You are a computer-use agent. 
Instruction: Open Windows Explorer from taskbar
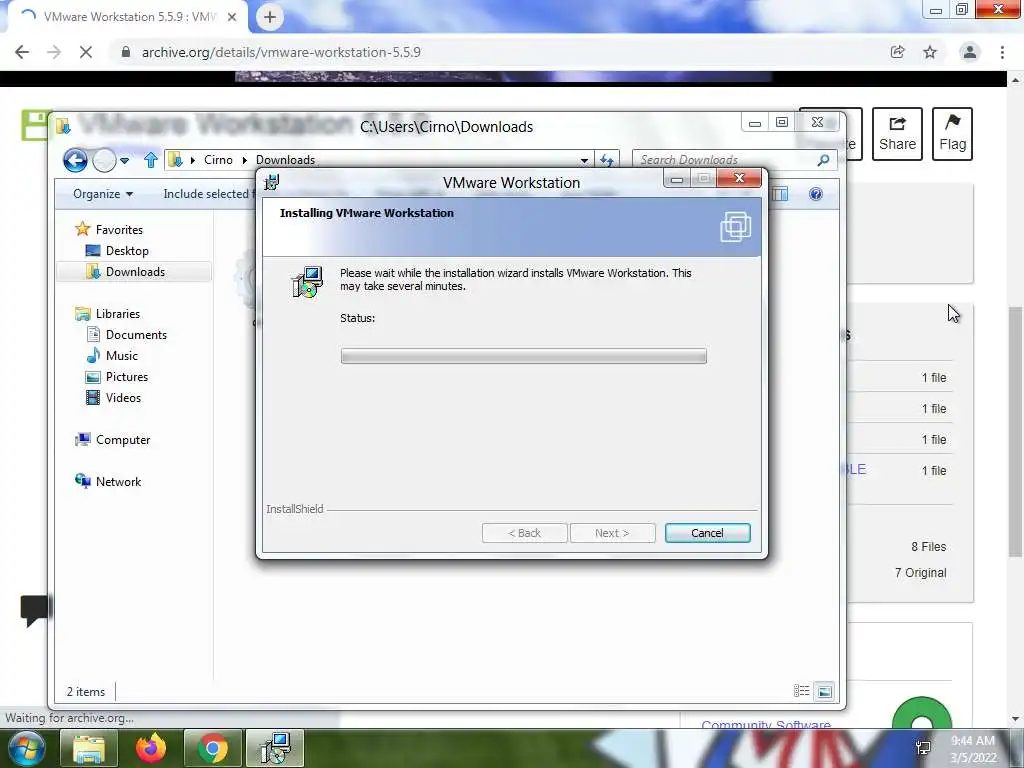click(x=89, y=748)
